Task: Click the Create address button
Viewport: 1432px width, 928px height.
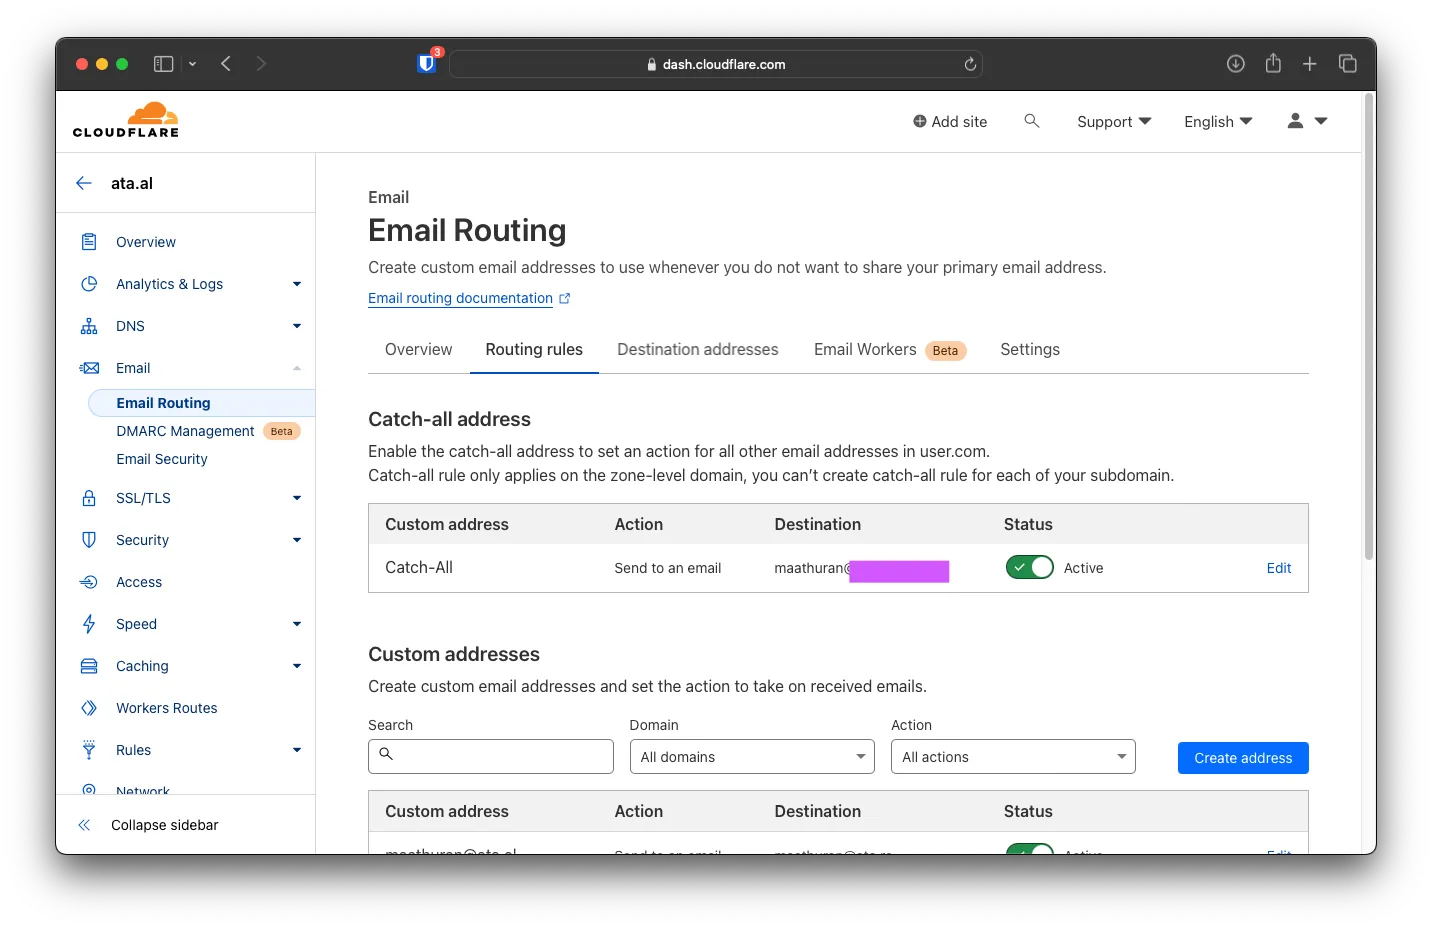Action: [x=1243, y=758]
